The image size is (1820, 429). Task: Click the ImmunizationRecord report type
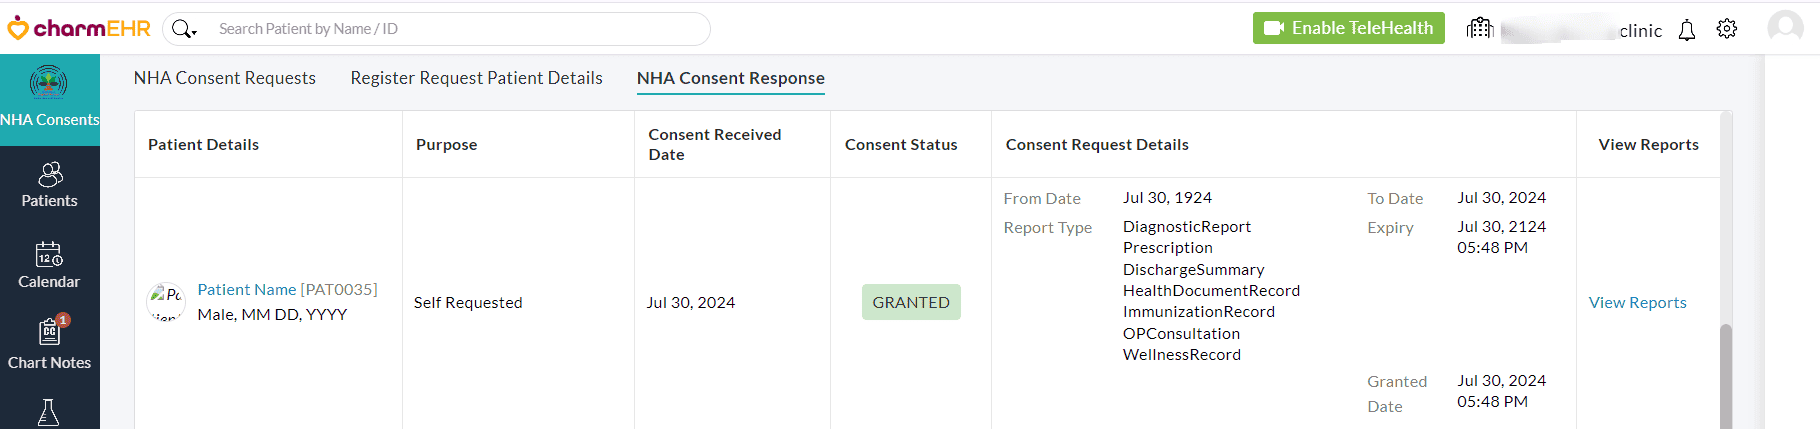click(x=1199, y=312)
